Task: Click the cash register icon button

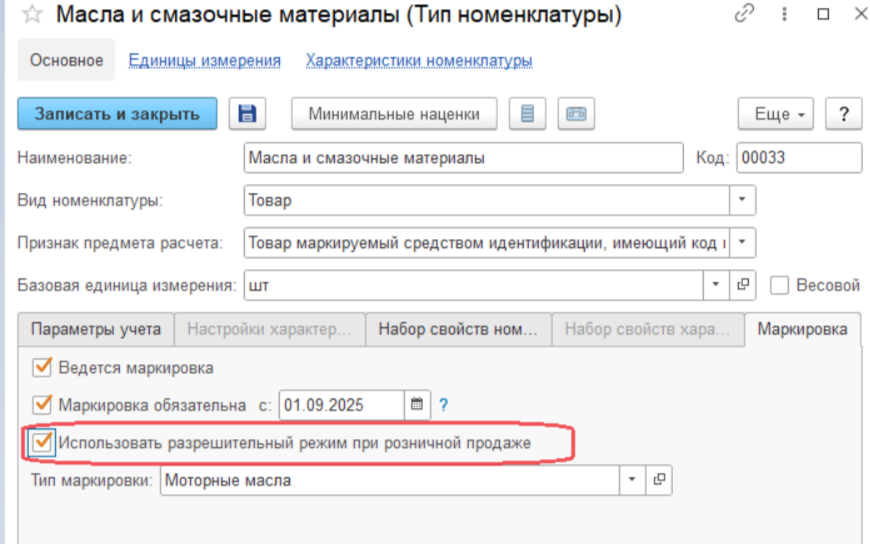Action: pyautogui.click(x=576, y=114)
